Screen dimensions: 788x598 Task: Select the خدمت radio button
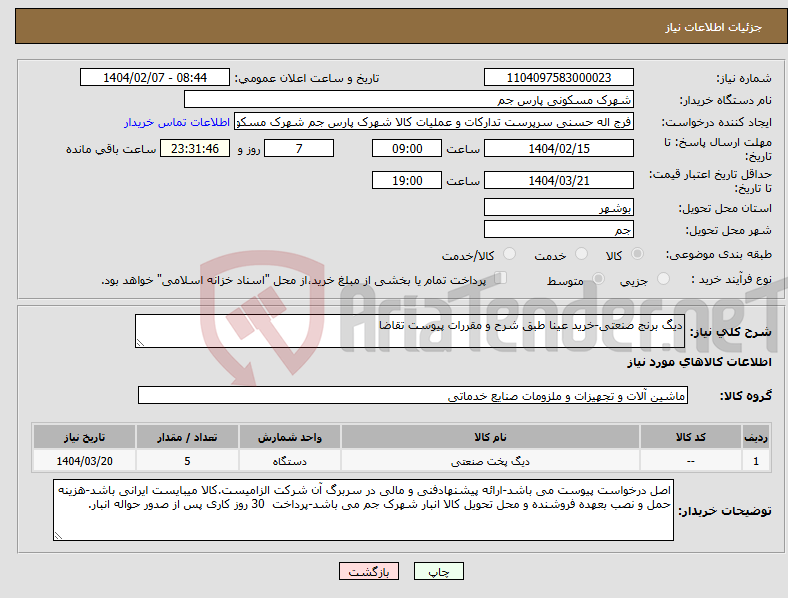(x=581, y=254)
